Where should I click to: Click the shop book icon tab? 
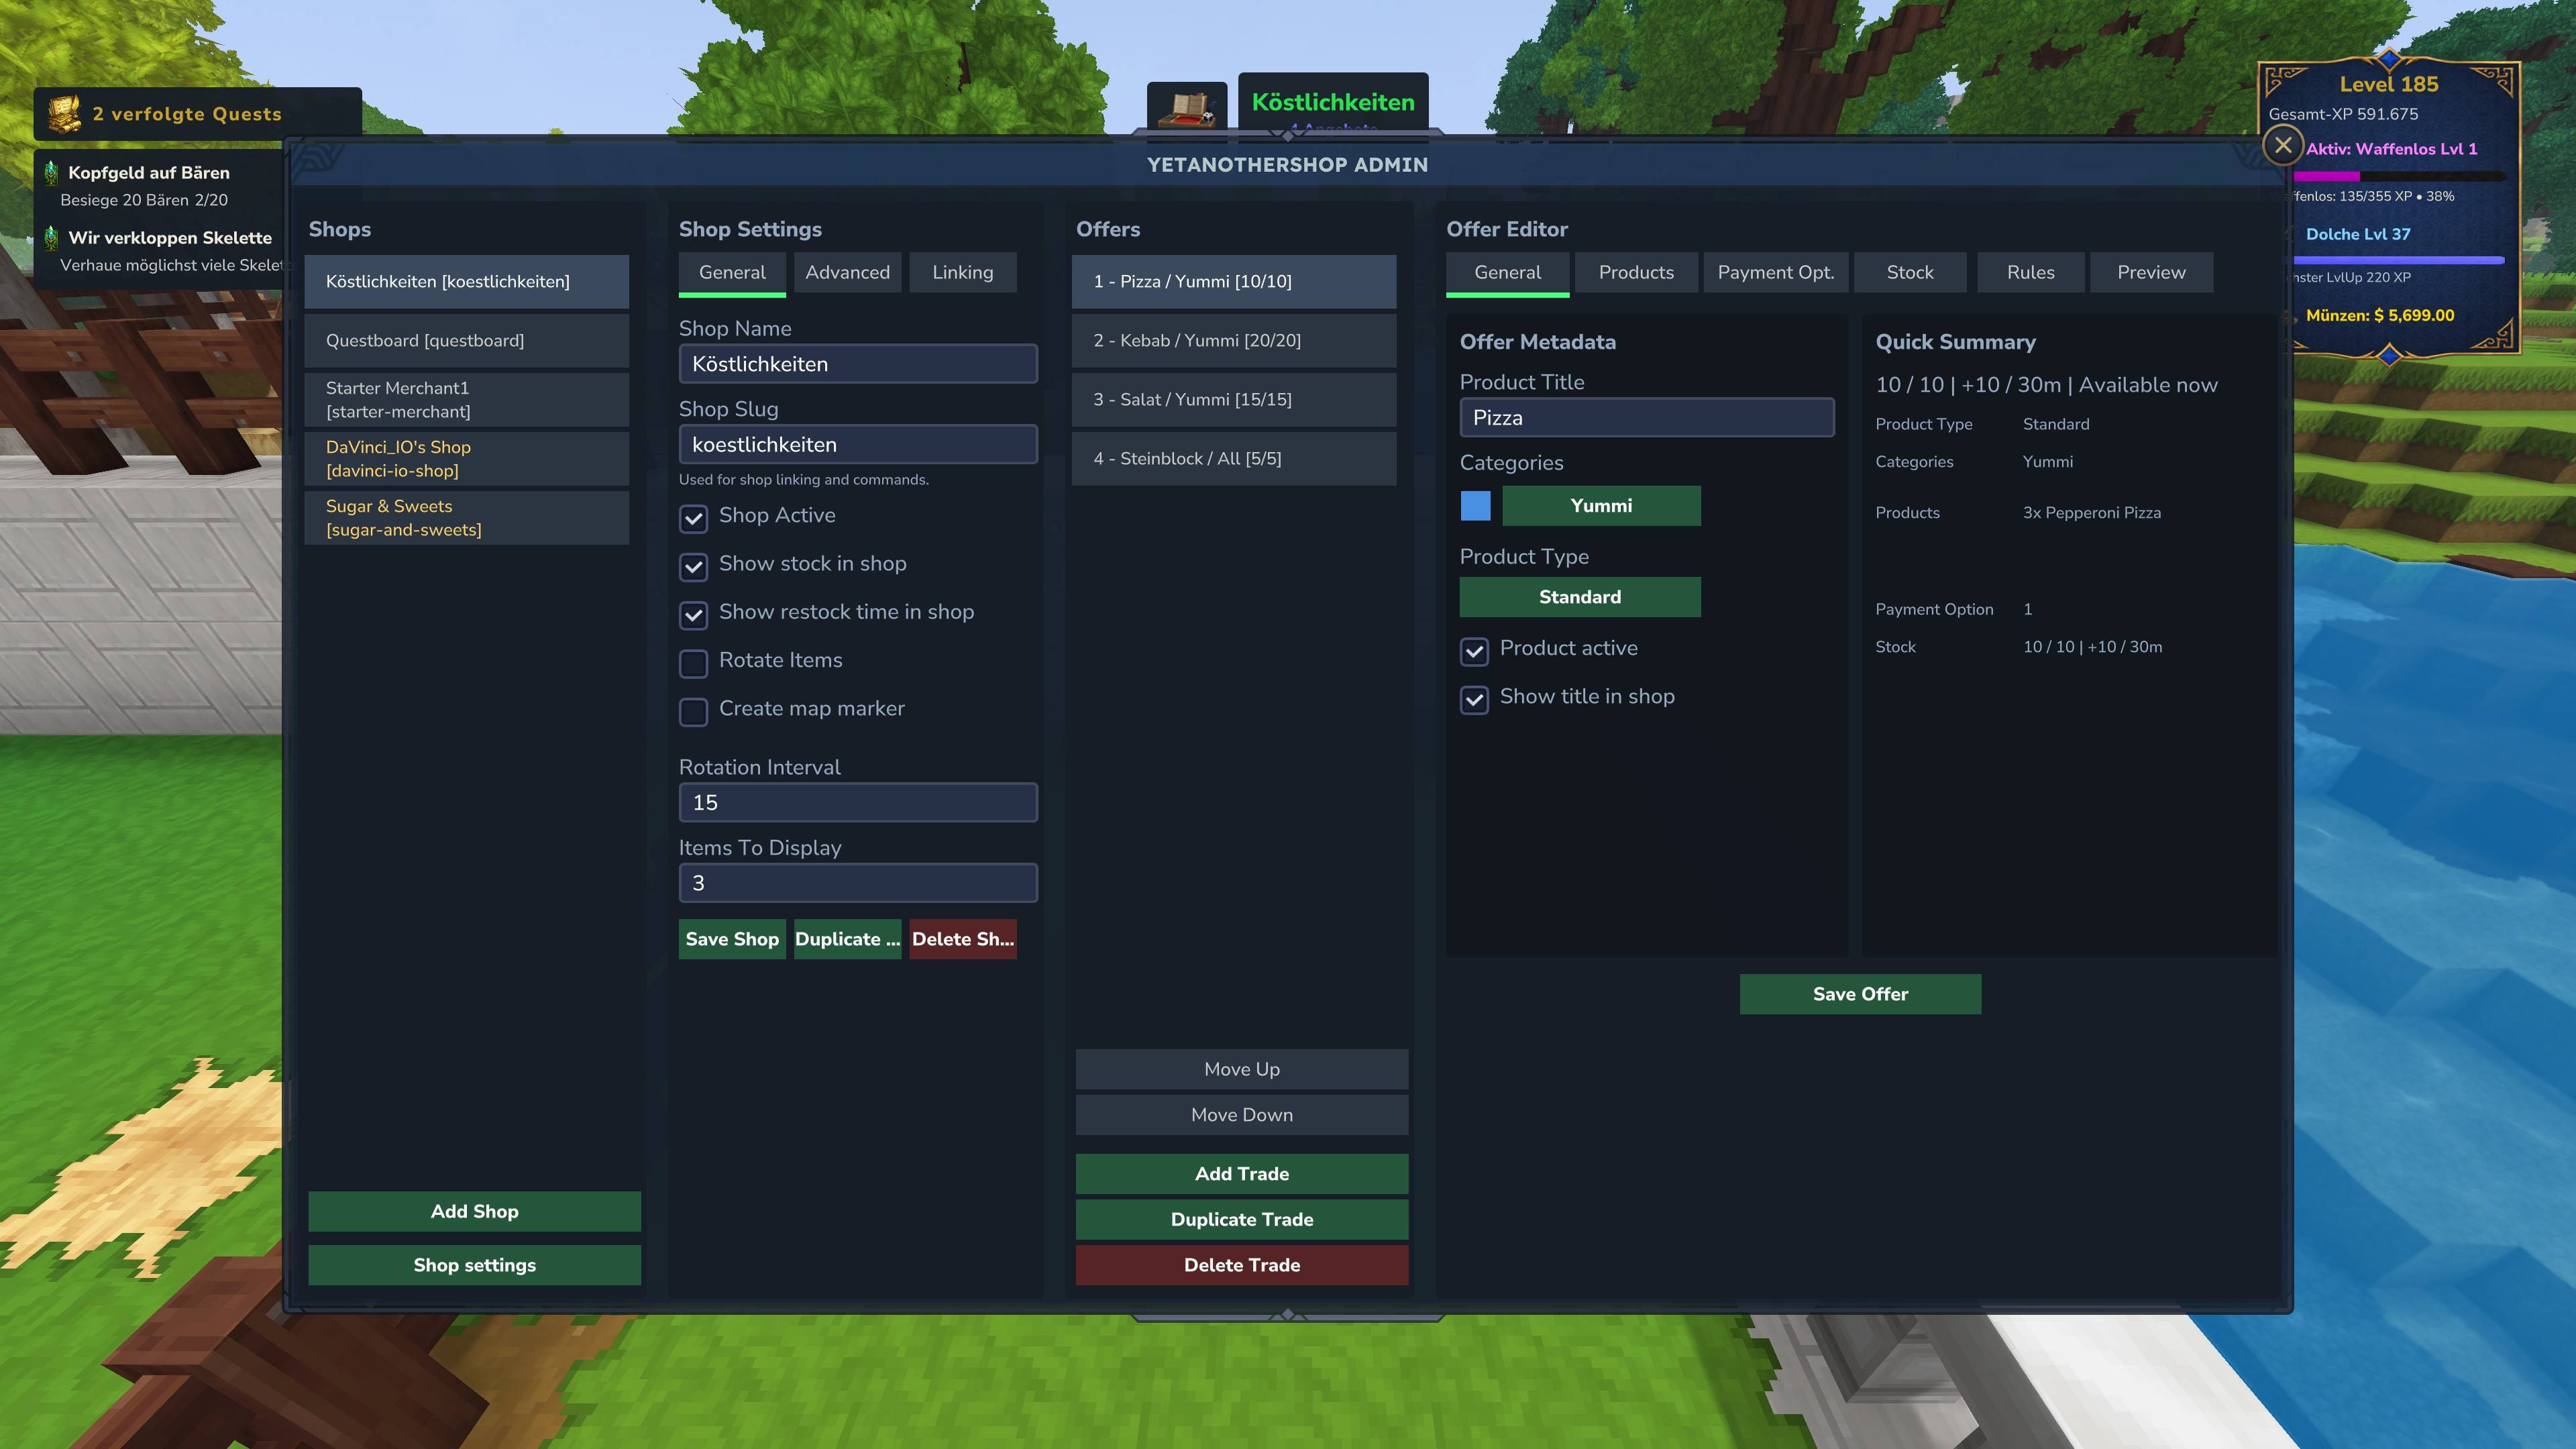point(1187,108)
